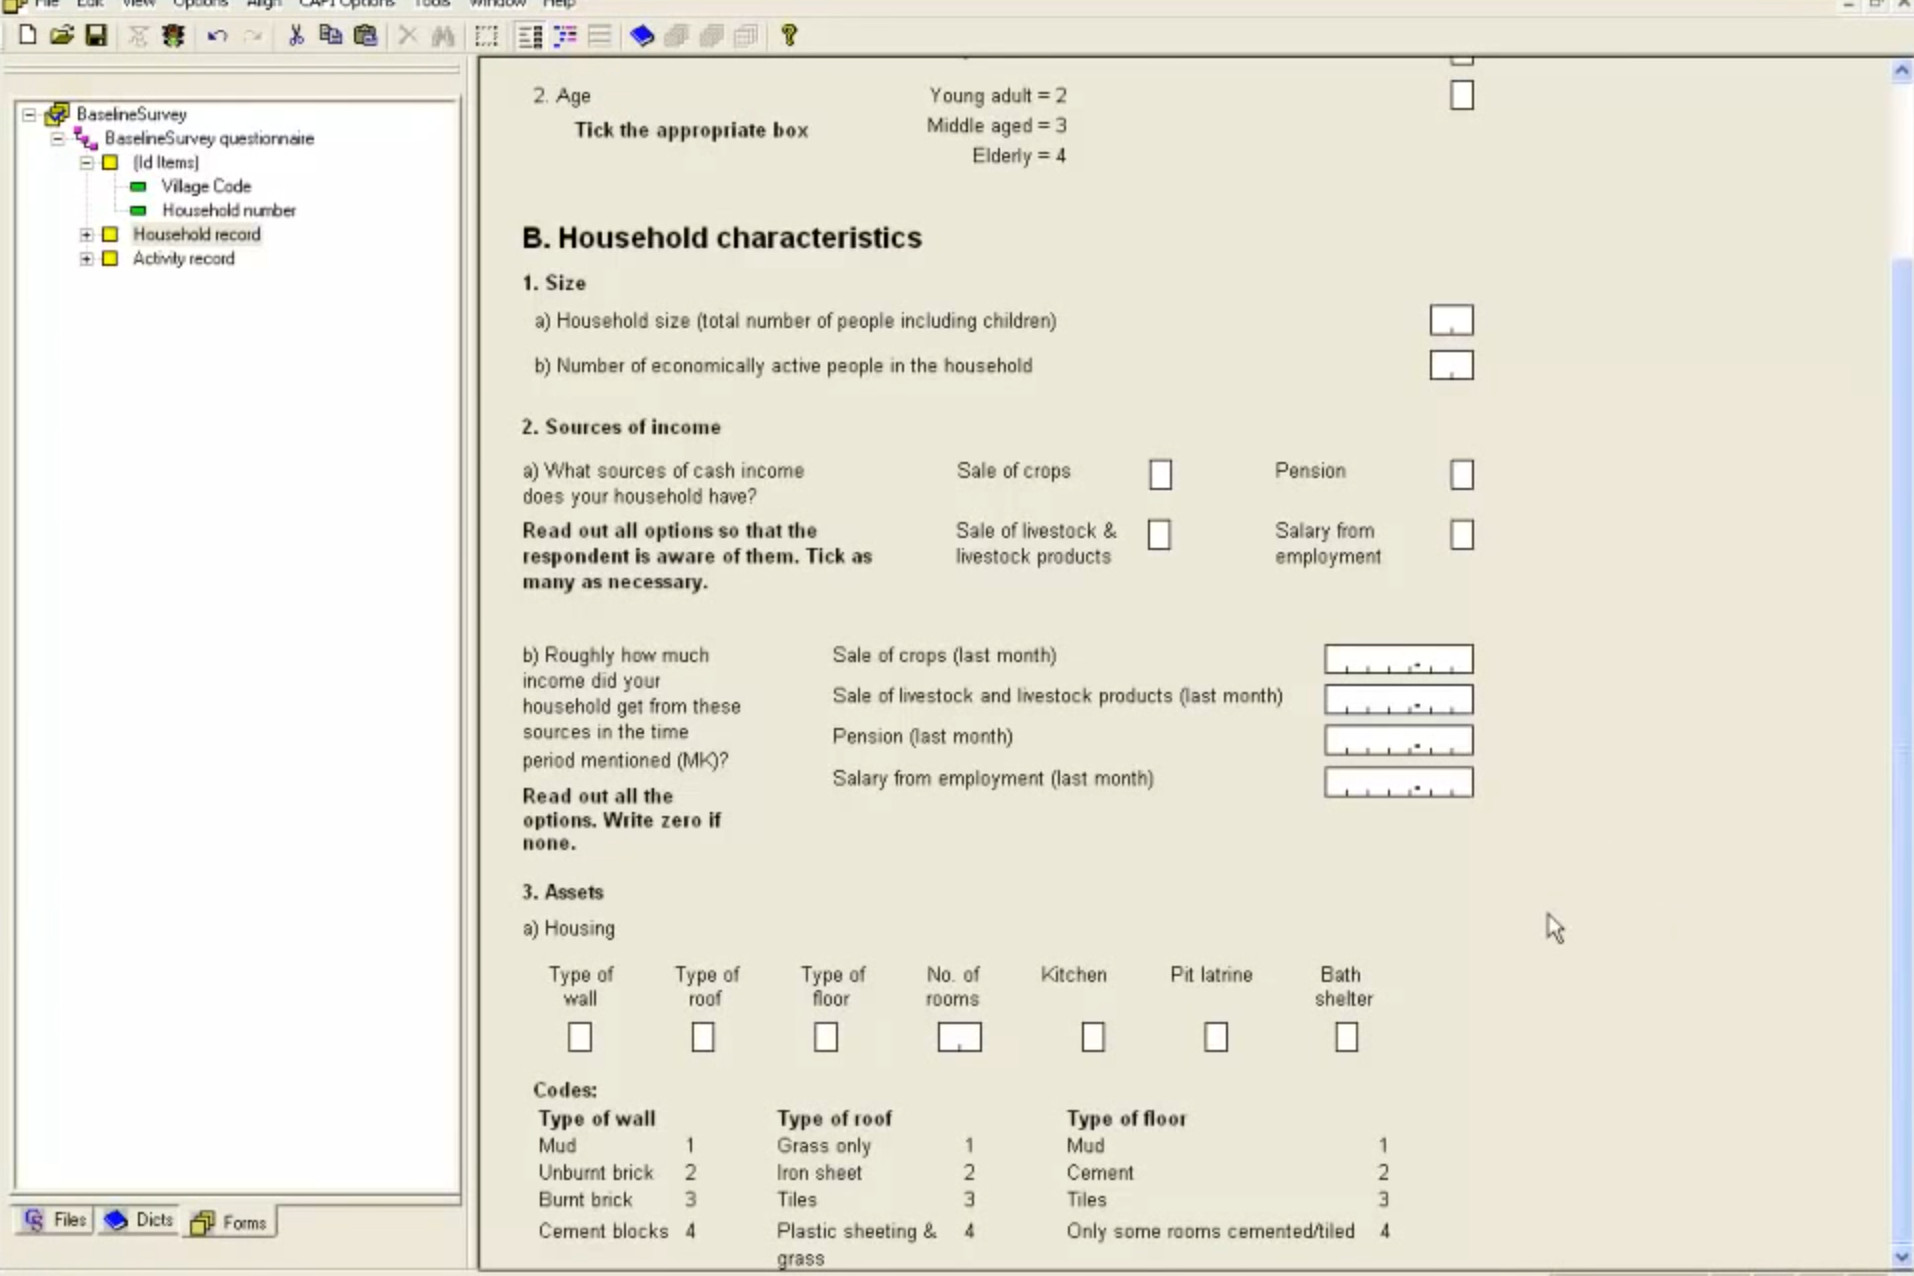Open help with the question mark icon
This screenshot has height=1276, width=1914.
coord(790,36)
